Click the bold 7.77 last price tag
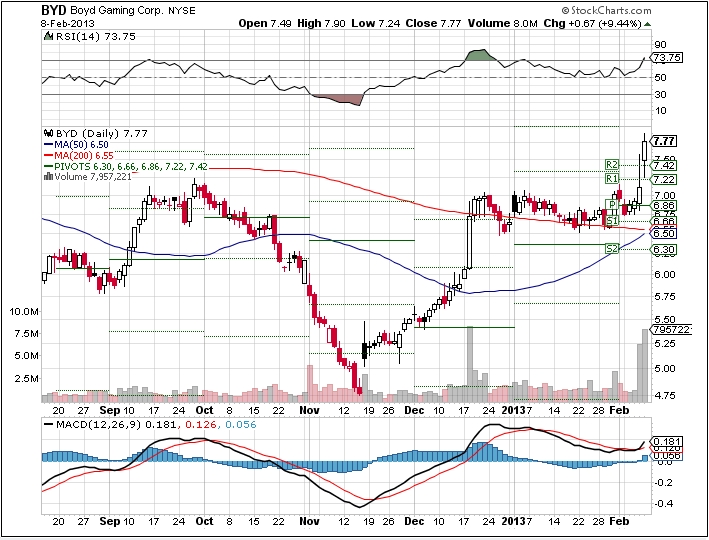The width and height of the screenshot is (709, 540). tap(664, 141)
